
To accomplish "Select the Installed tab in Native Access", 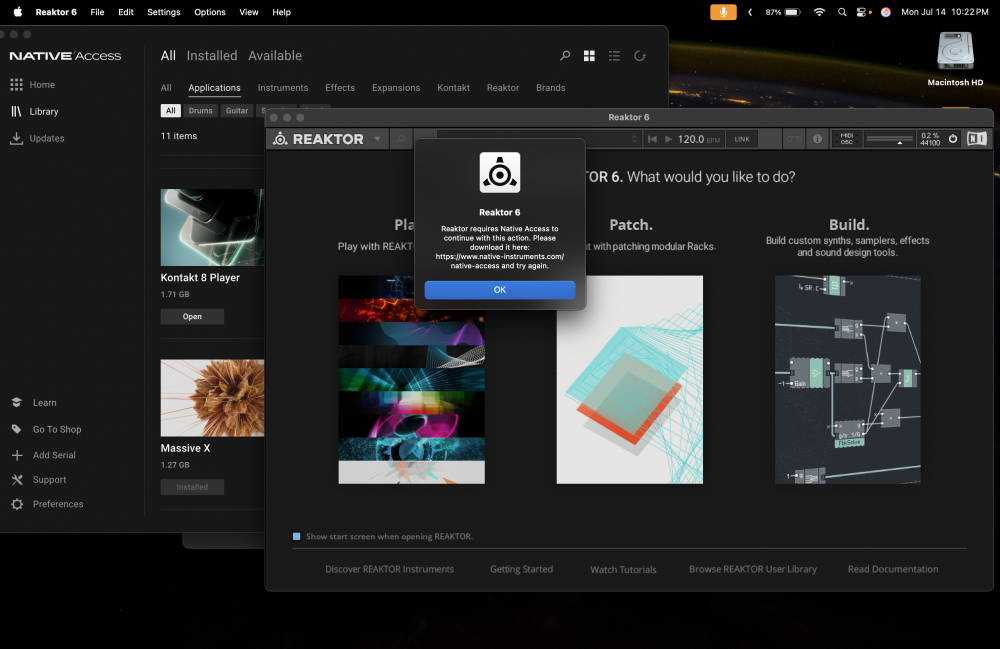I will click(212, 56).
